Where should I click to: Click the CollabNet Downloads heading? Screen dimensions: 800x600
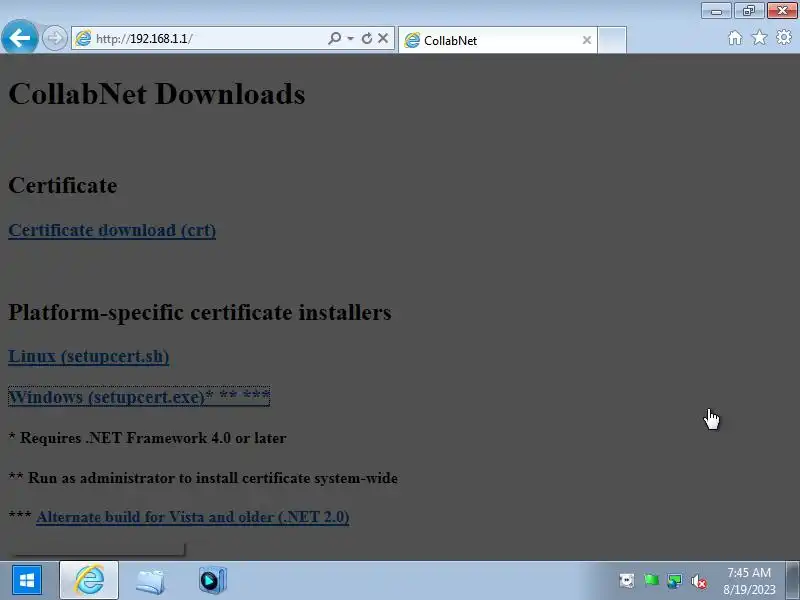click(x=157, y=94)
